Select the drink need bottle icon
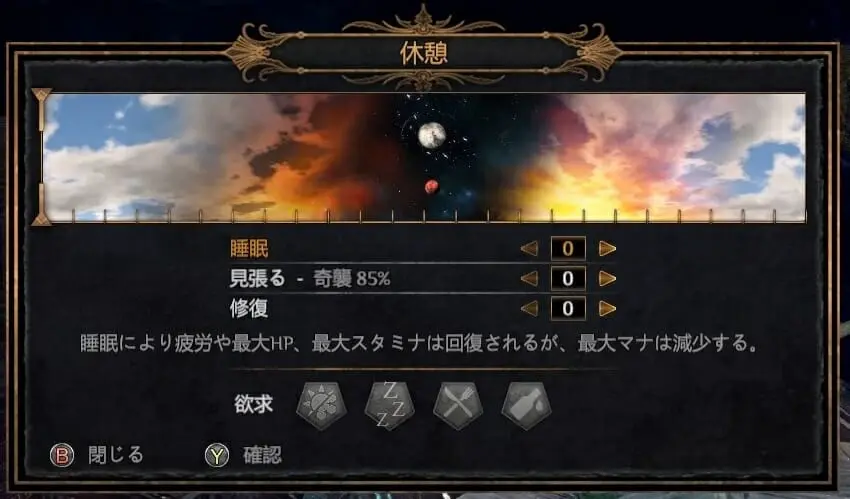Viewport: 850px width, 499px height. click(526, 405)
